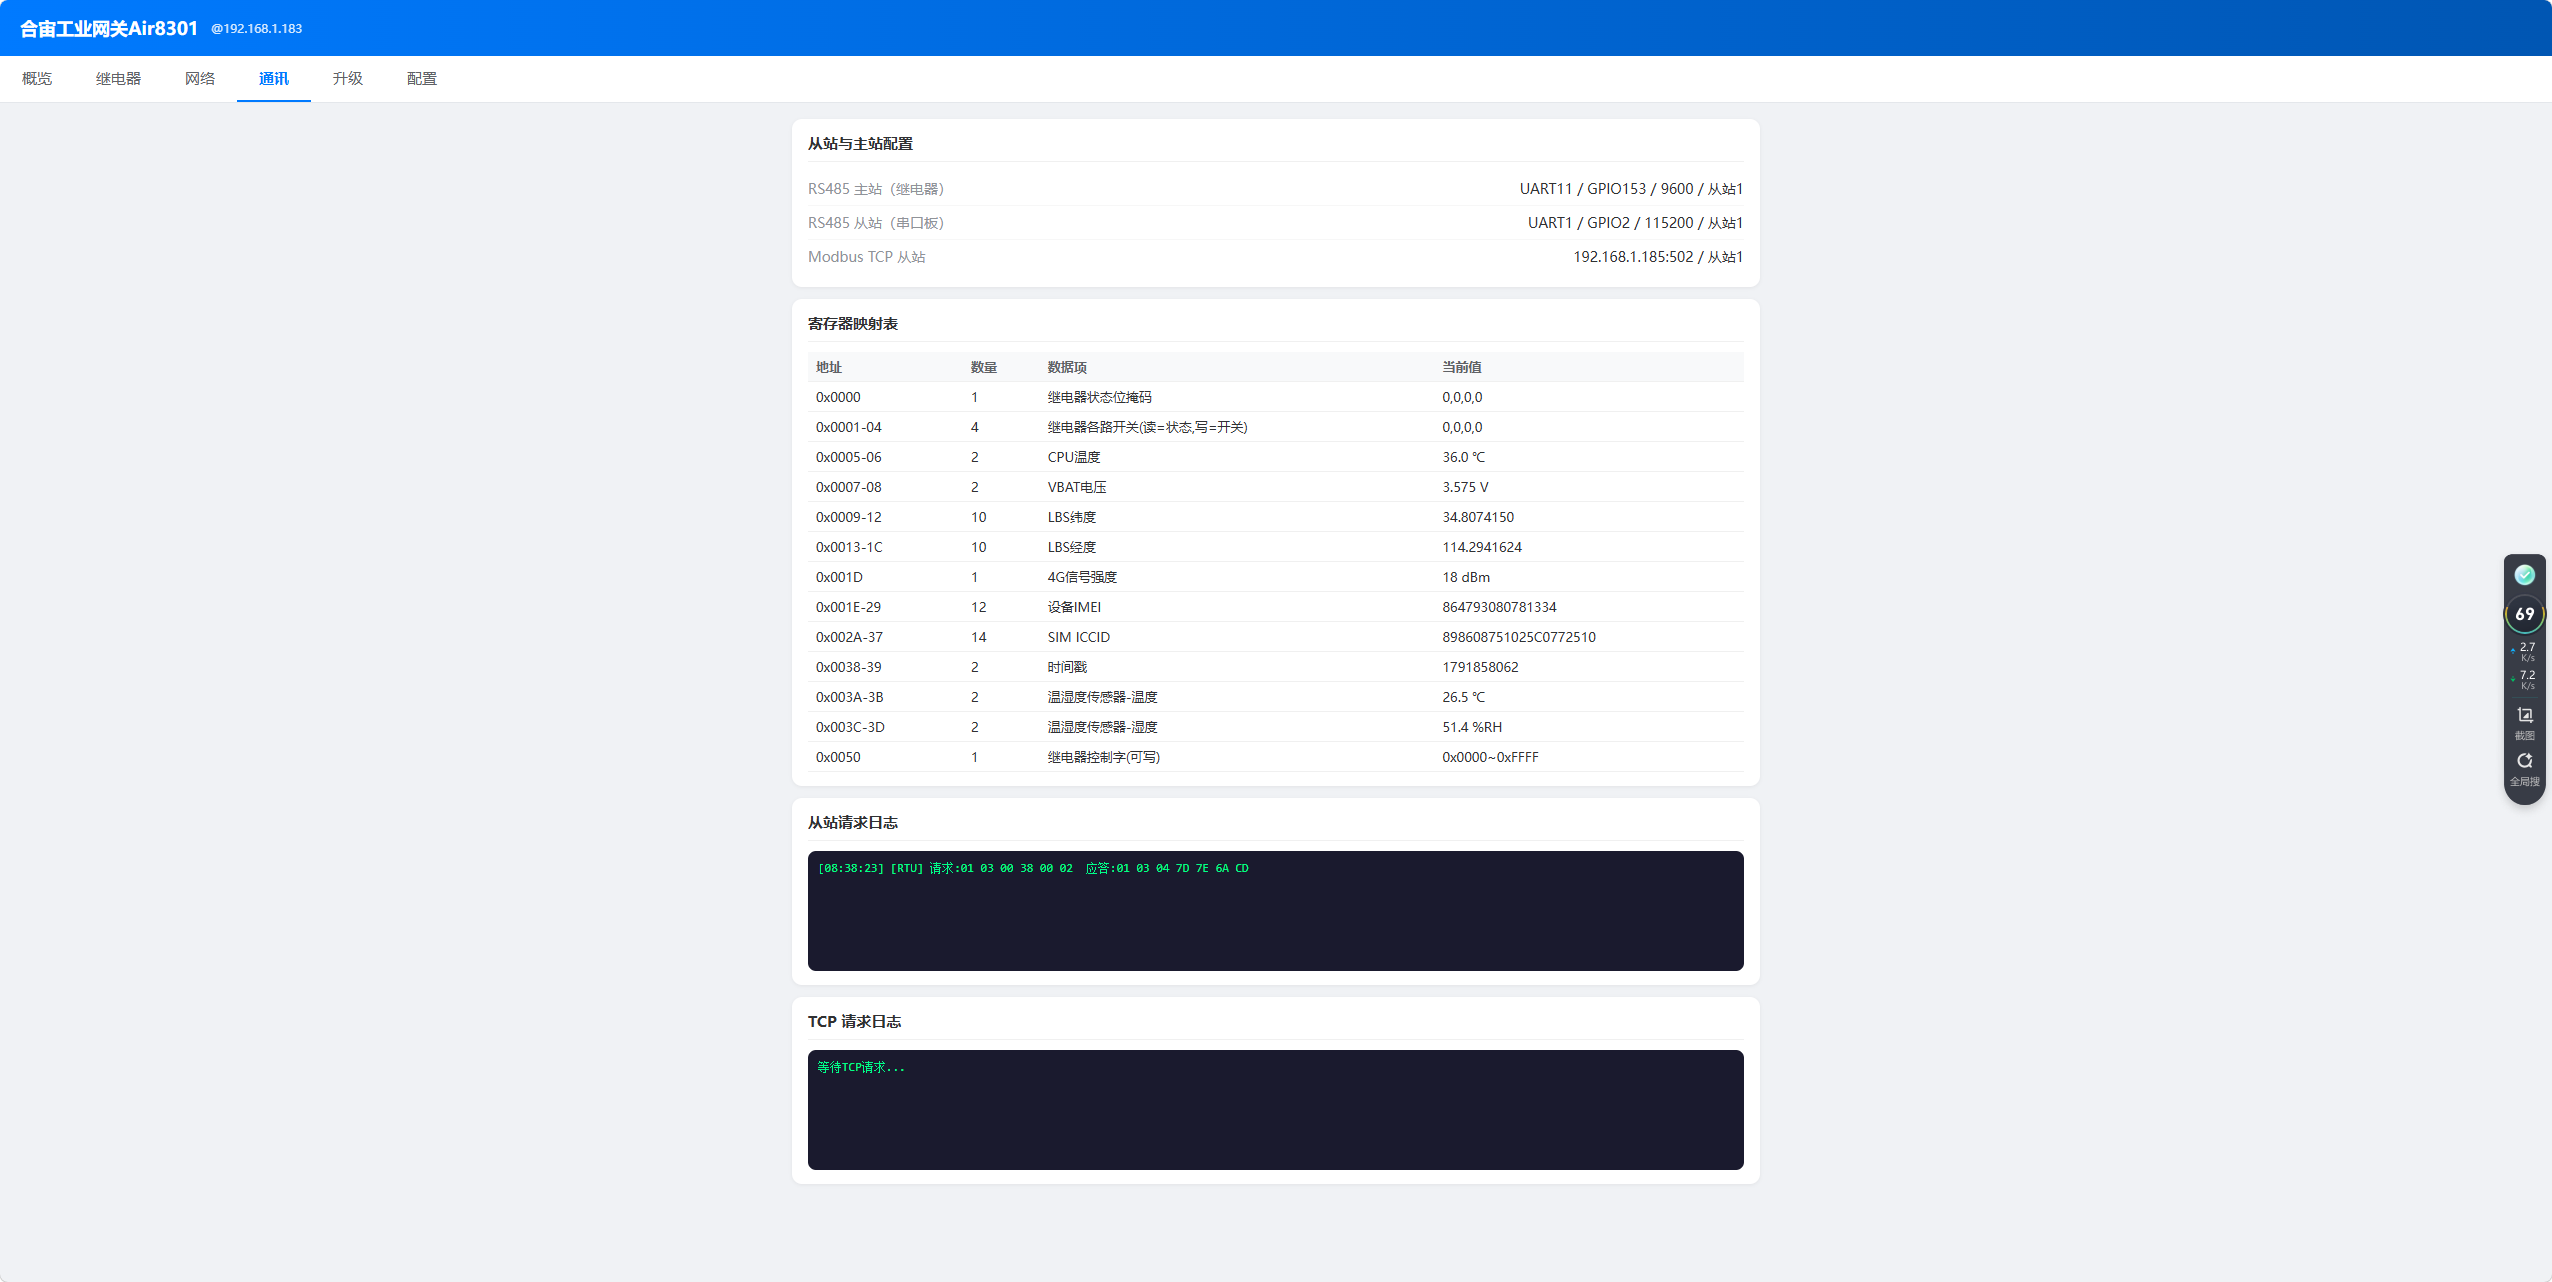The image size is (2552, 1282).
Task: Click the 地址 column header
Action: point(829,367)
